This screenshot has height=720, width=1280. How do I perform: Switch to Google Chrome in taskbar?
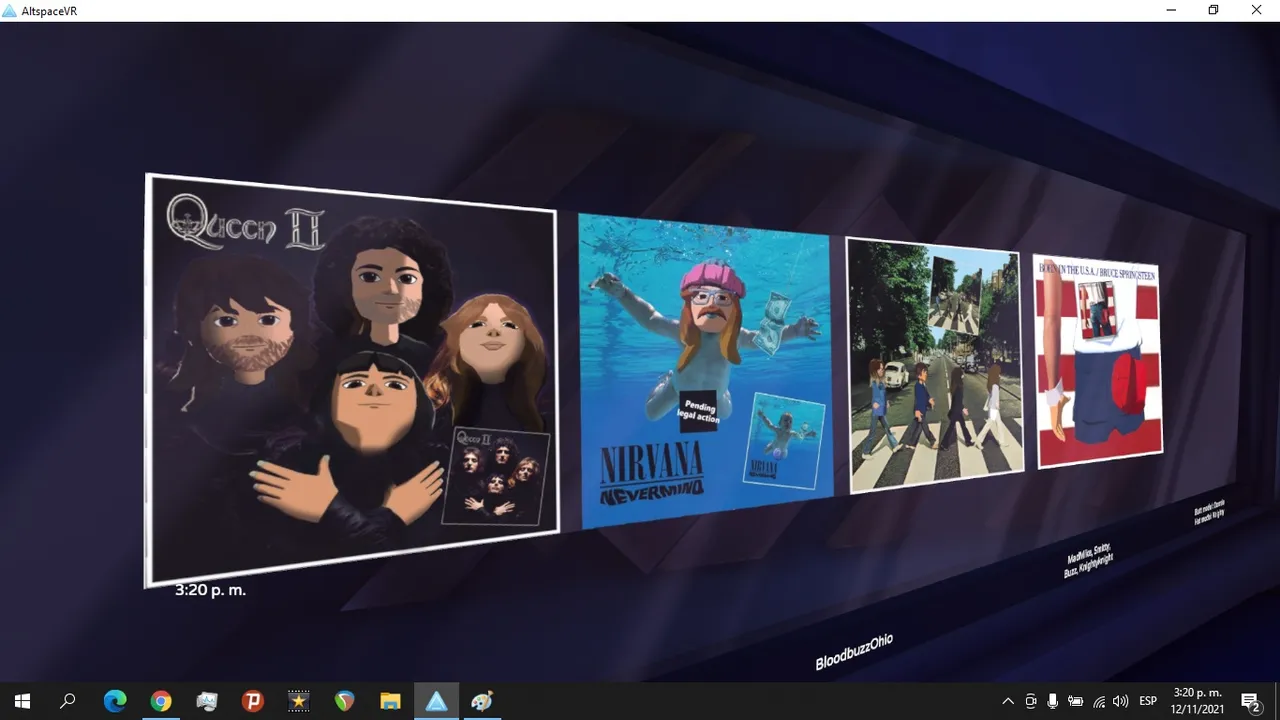pyautogui.click(x=161, y=701)
